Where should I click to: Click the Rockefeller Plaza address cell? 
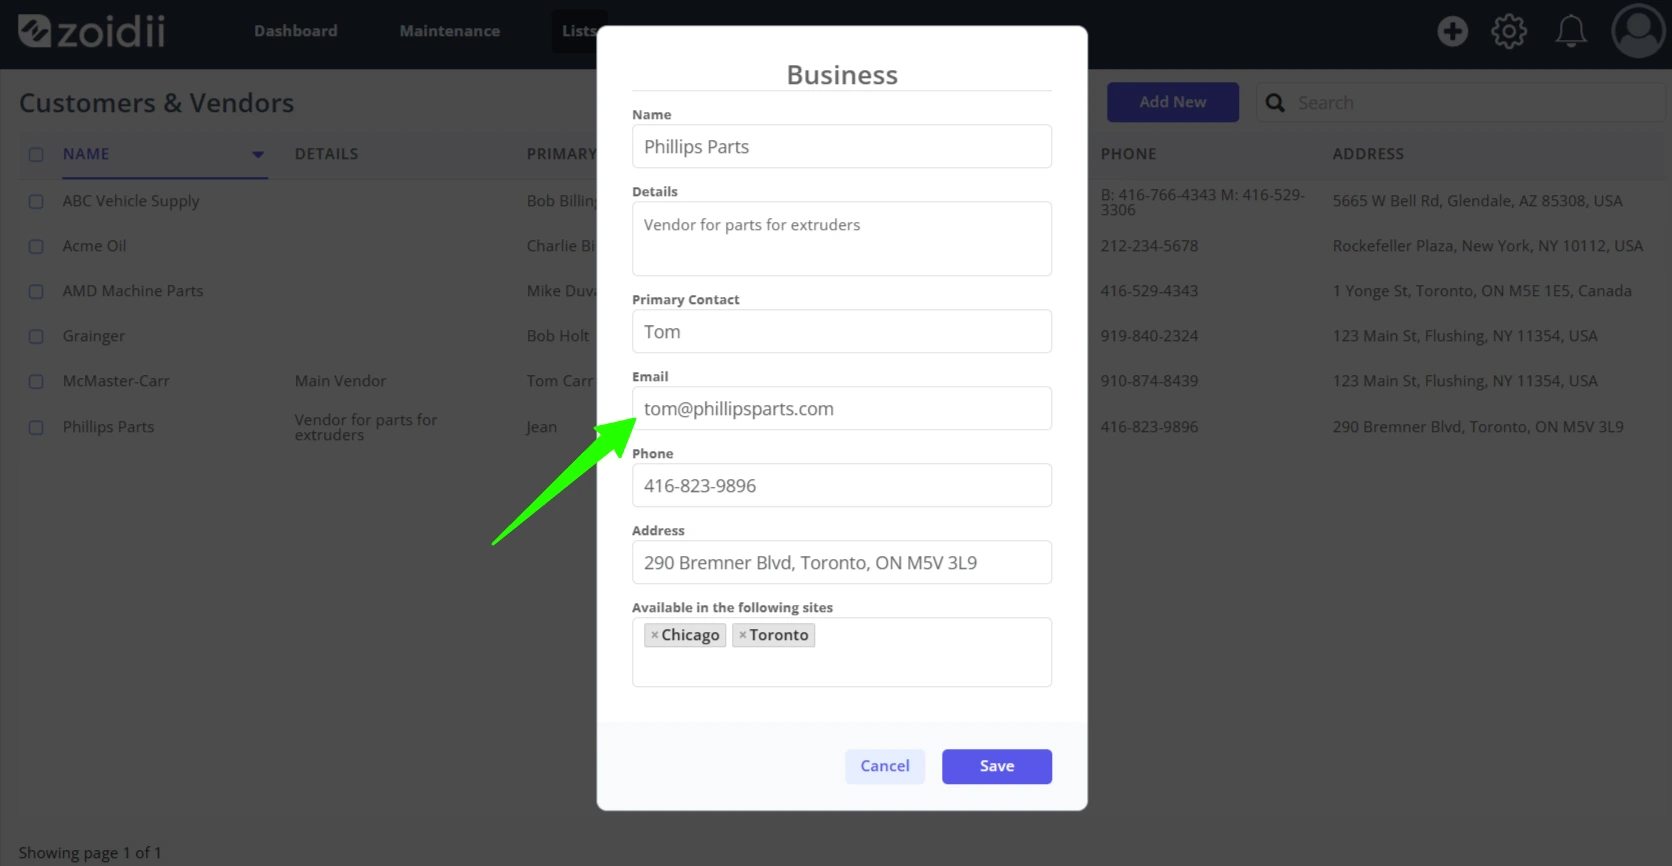1488,246
